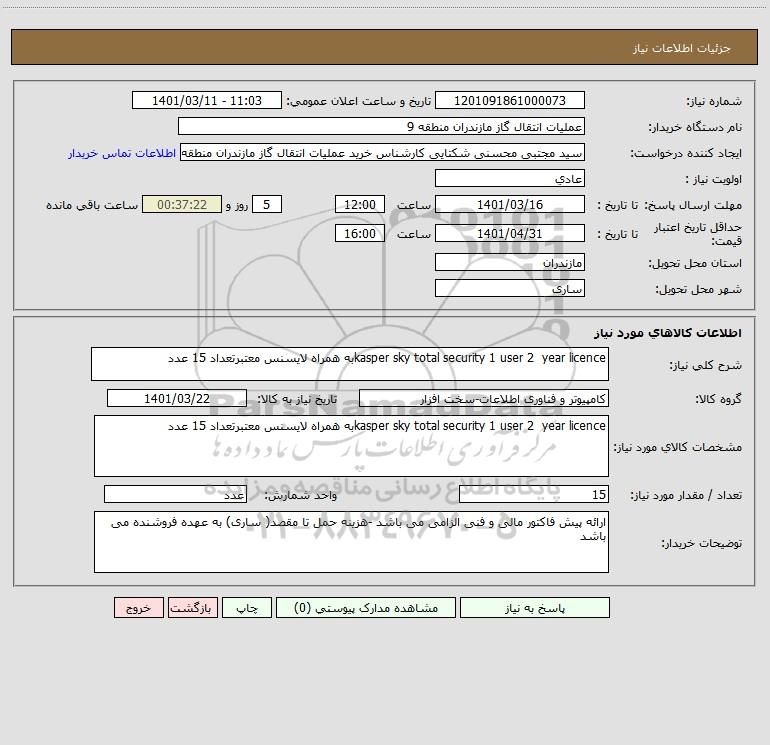The height and width of the screenshot is (745, 770).
Task: Click remaining time countdown 00:37:22
Action: coord(182,204)
